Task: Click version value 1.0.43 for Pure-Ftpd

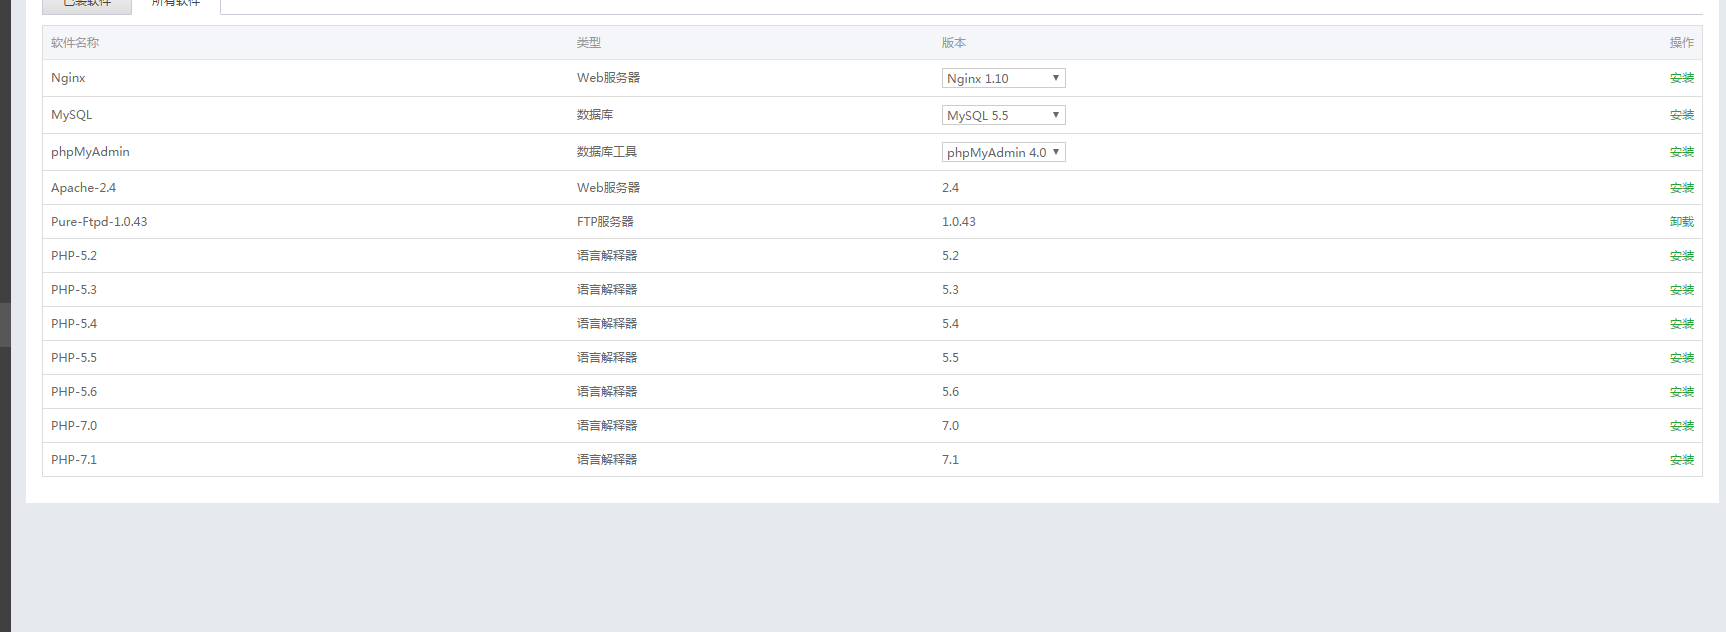Action: tap(959, 222)
